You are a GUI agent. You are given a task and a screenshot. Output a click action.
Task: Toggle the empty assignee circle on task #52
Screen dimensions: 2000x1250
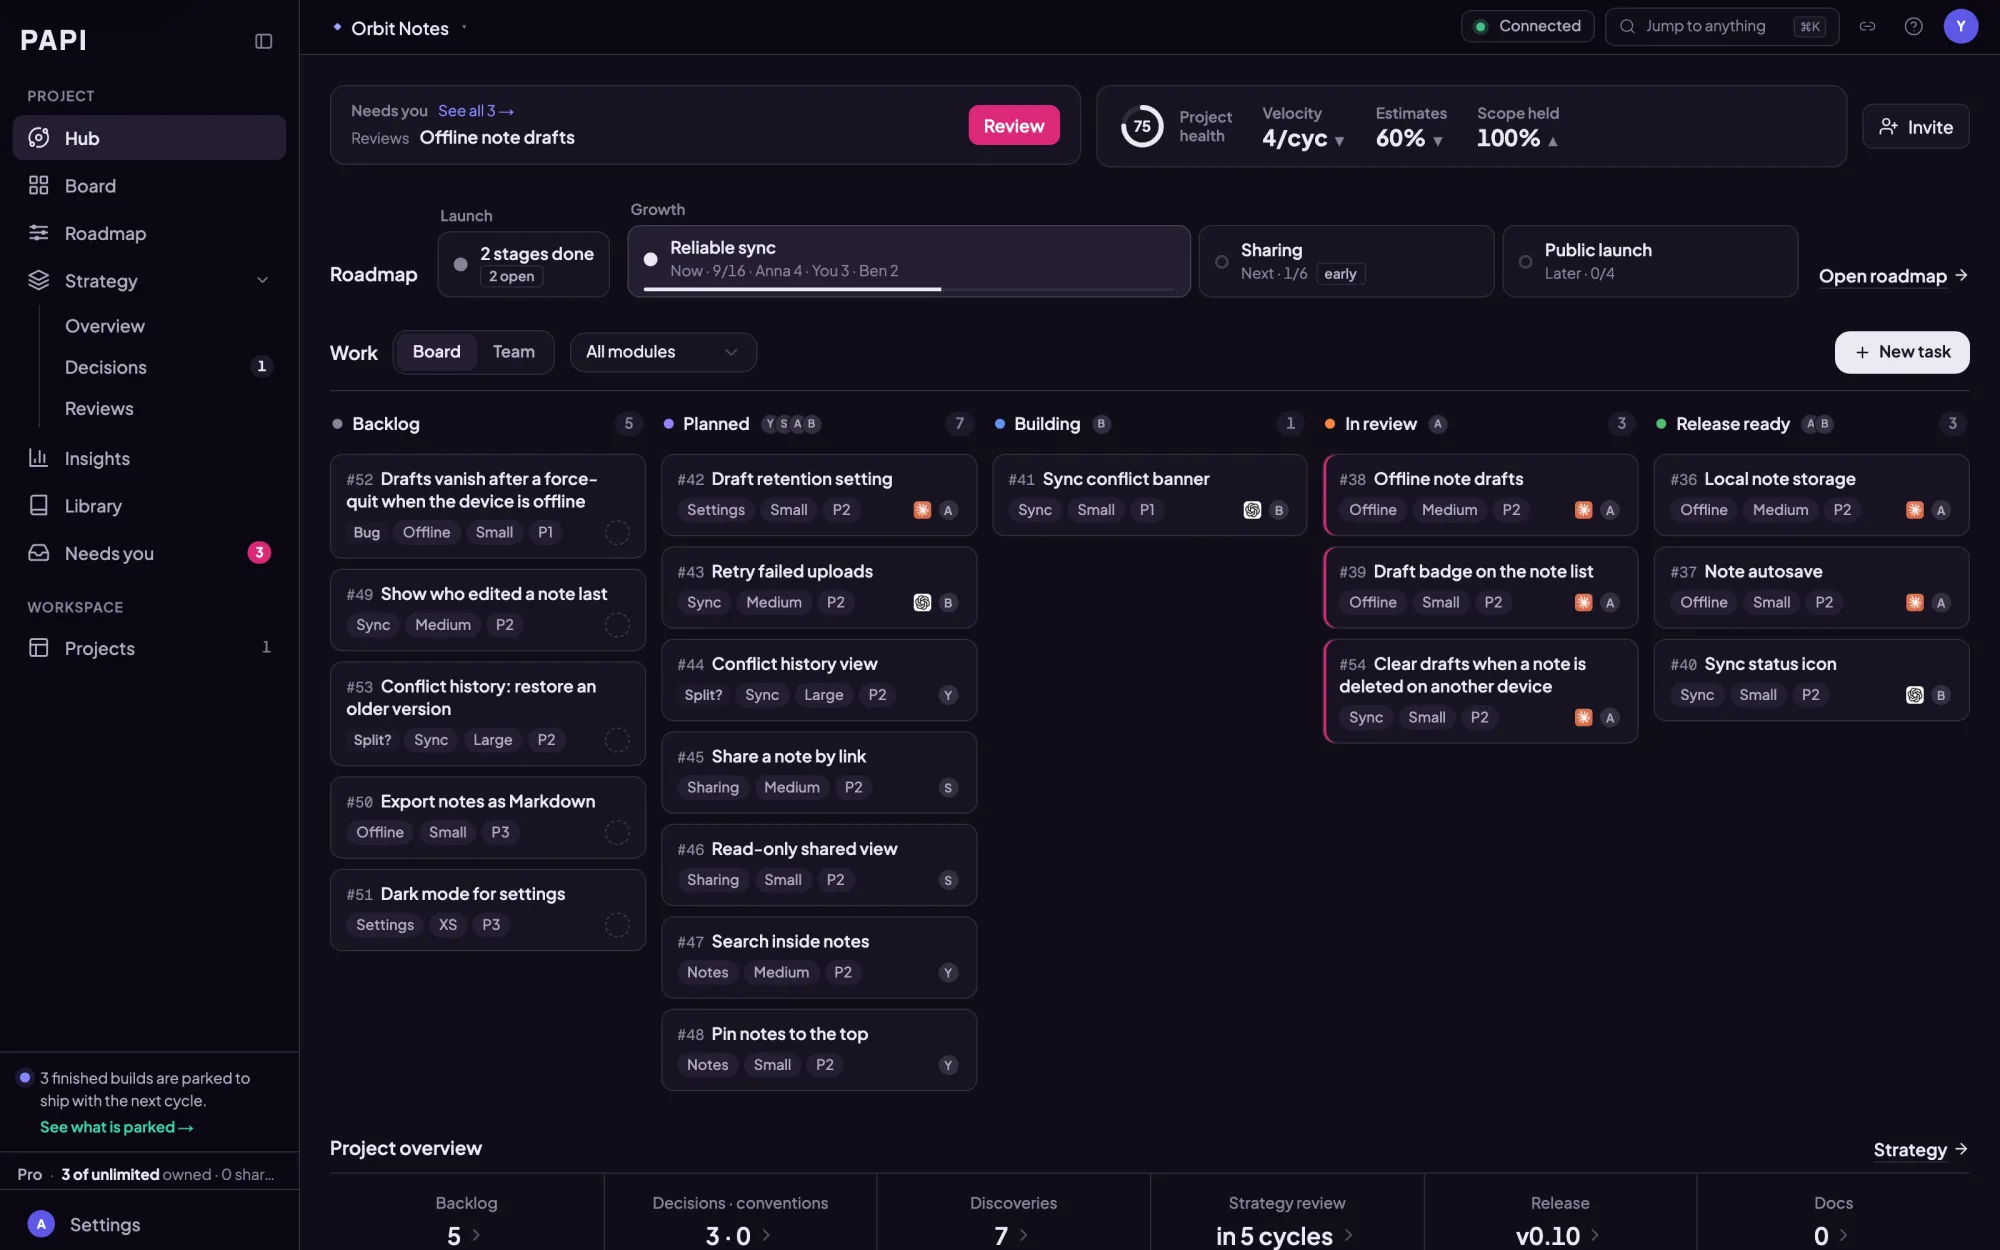point(617,533)
